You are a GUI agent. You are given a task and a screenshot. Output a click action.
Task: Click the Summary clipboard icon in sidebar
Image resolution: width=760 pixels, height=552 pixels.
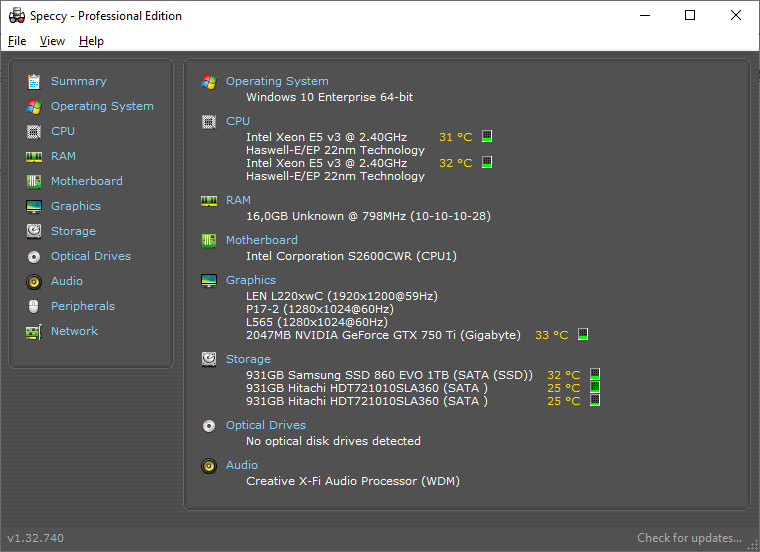tap(33, 81)
